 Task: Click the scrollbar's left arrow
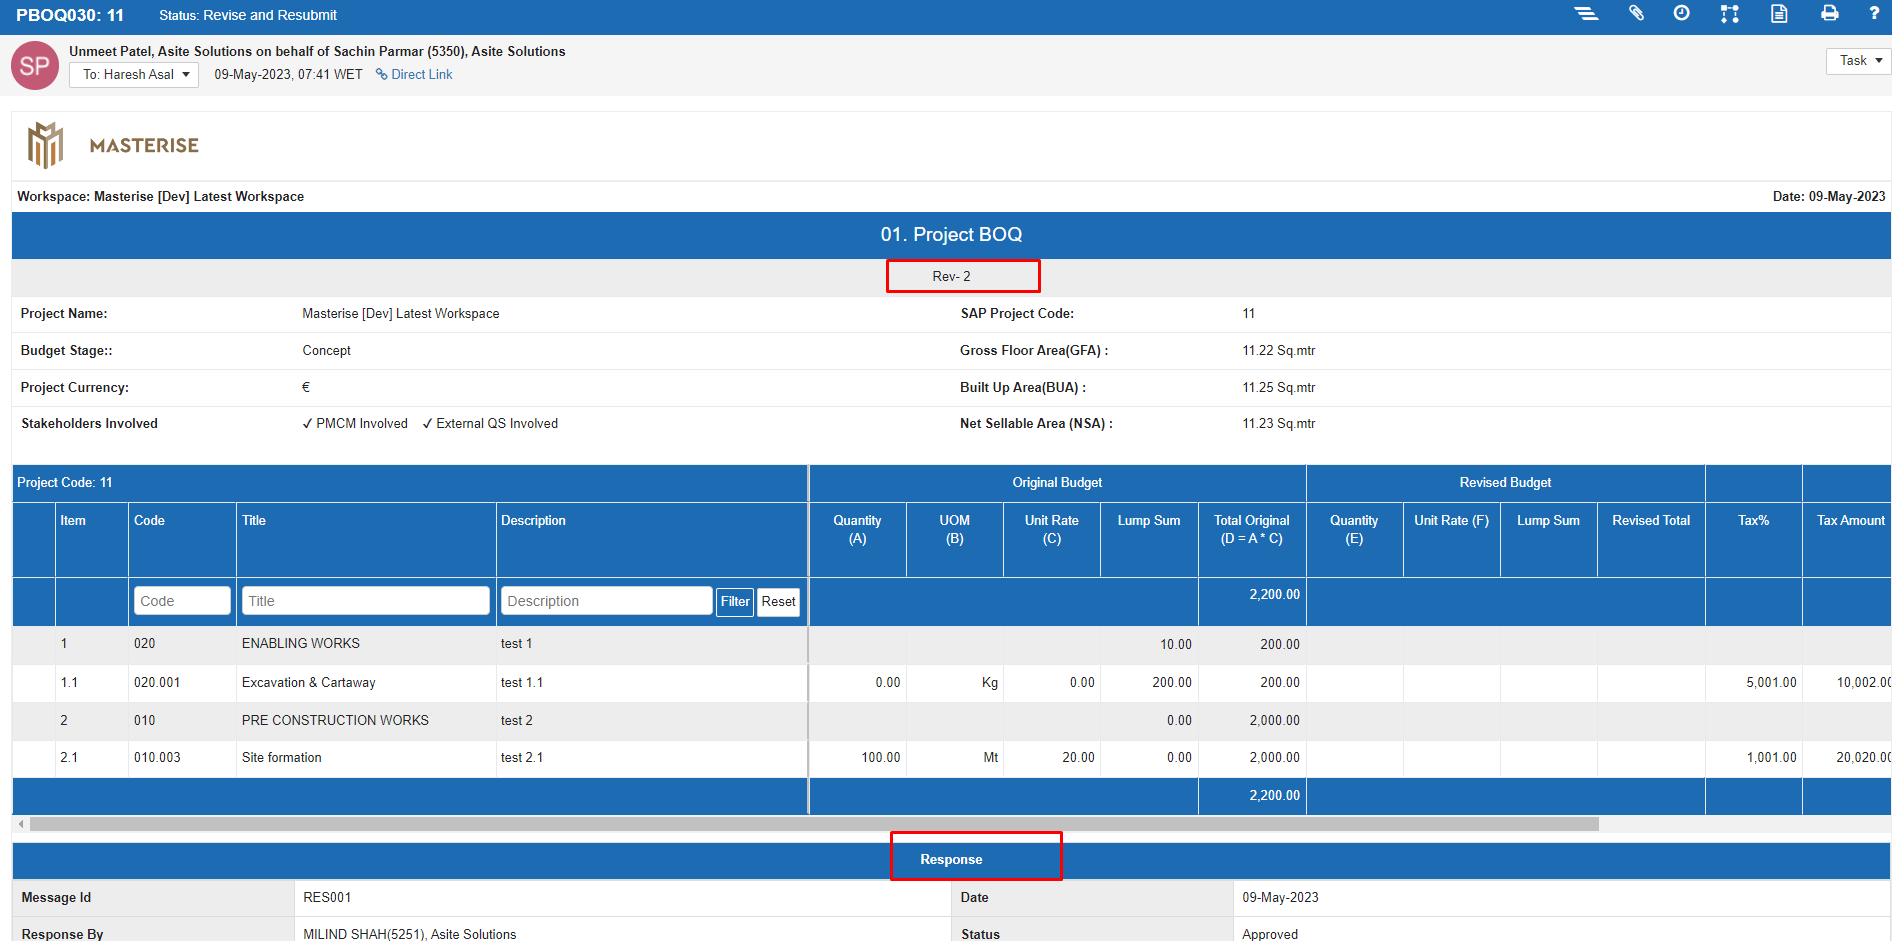[x=21, y=824]
